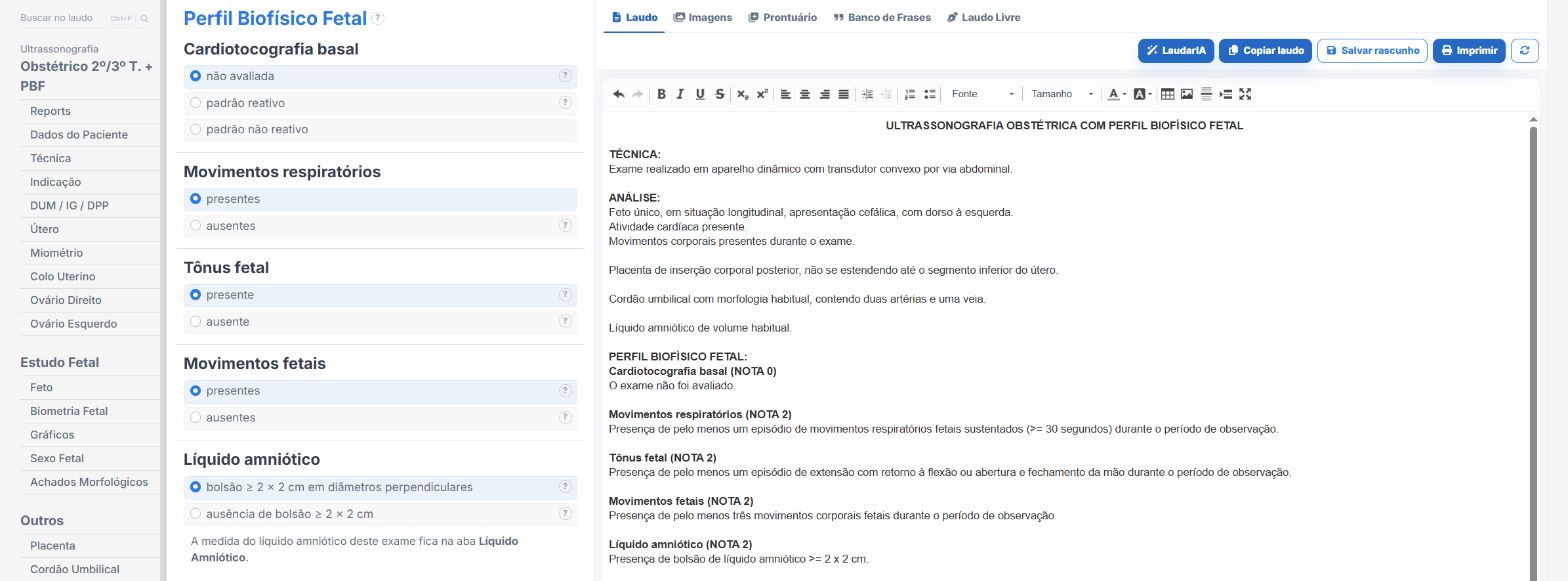The height and width of the screenshot is (581, 1568).
Task: Click the indent block icon
Action: click(x=1226, y=94)
